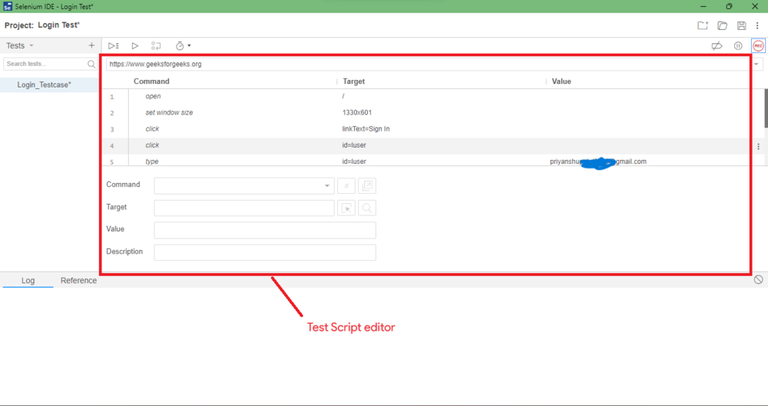Open project more options menu
The image size is (768, 406).
757,25
